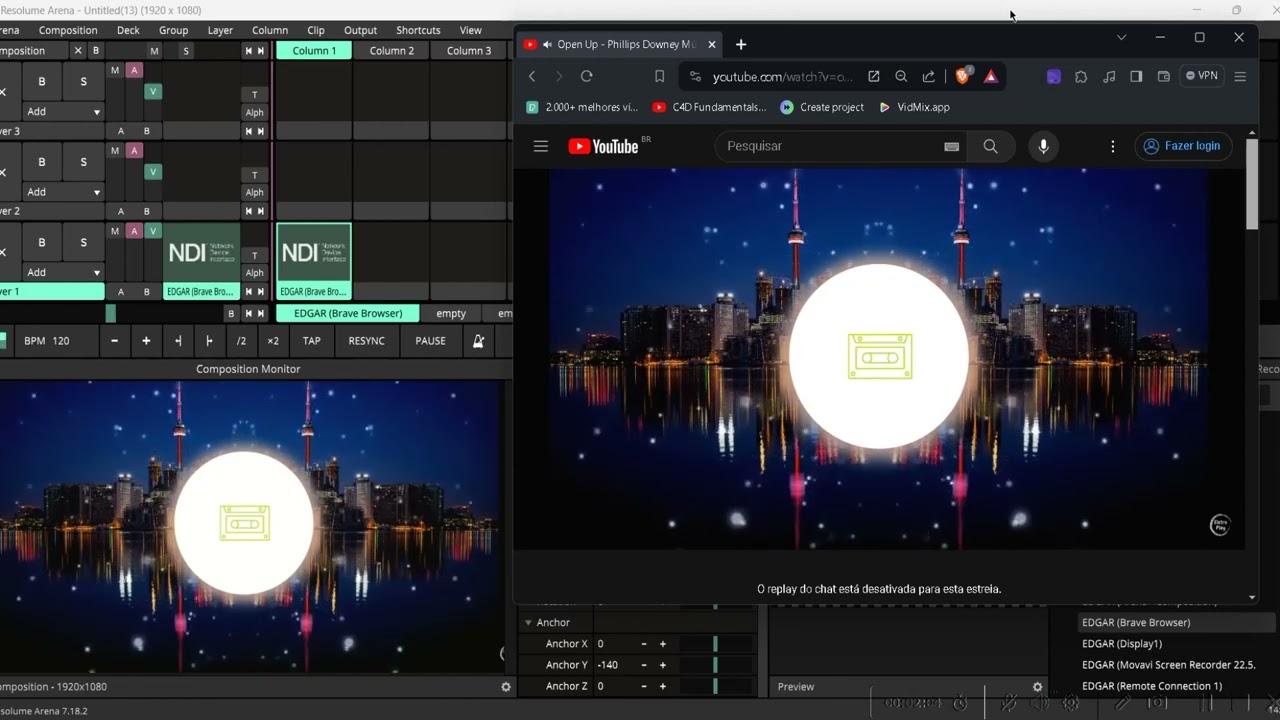Viewport: 1280px width, 720px height.
Task: Open Add blend dropdown on Layer 1
Action: 63,272
